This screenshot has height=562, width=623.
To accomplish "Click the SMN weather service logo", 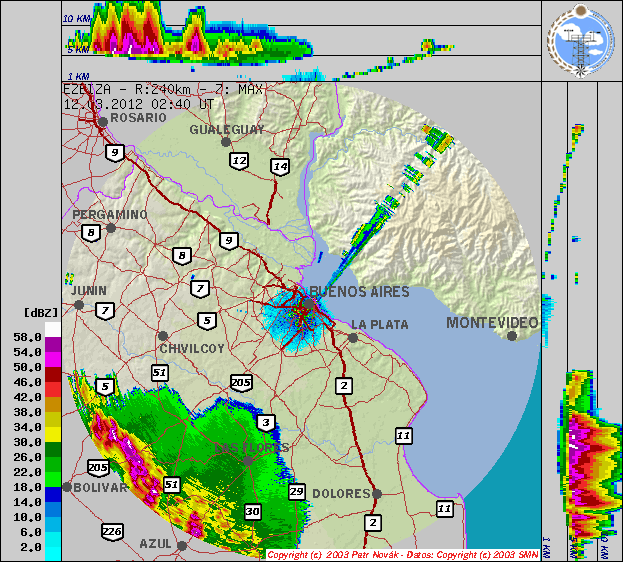I will 581,41.
